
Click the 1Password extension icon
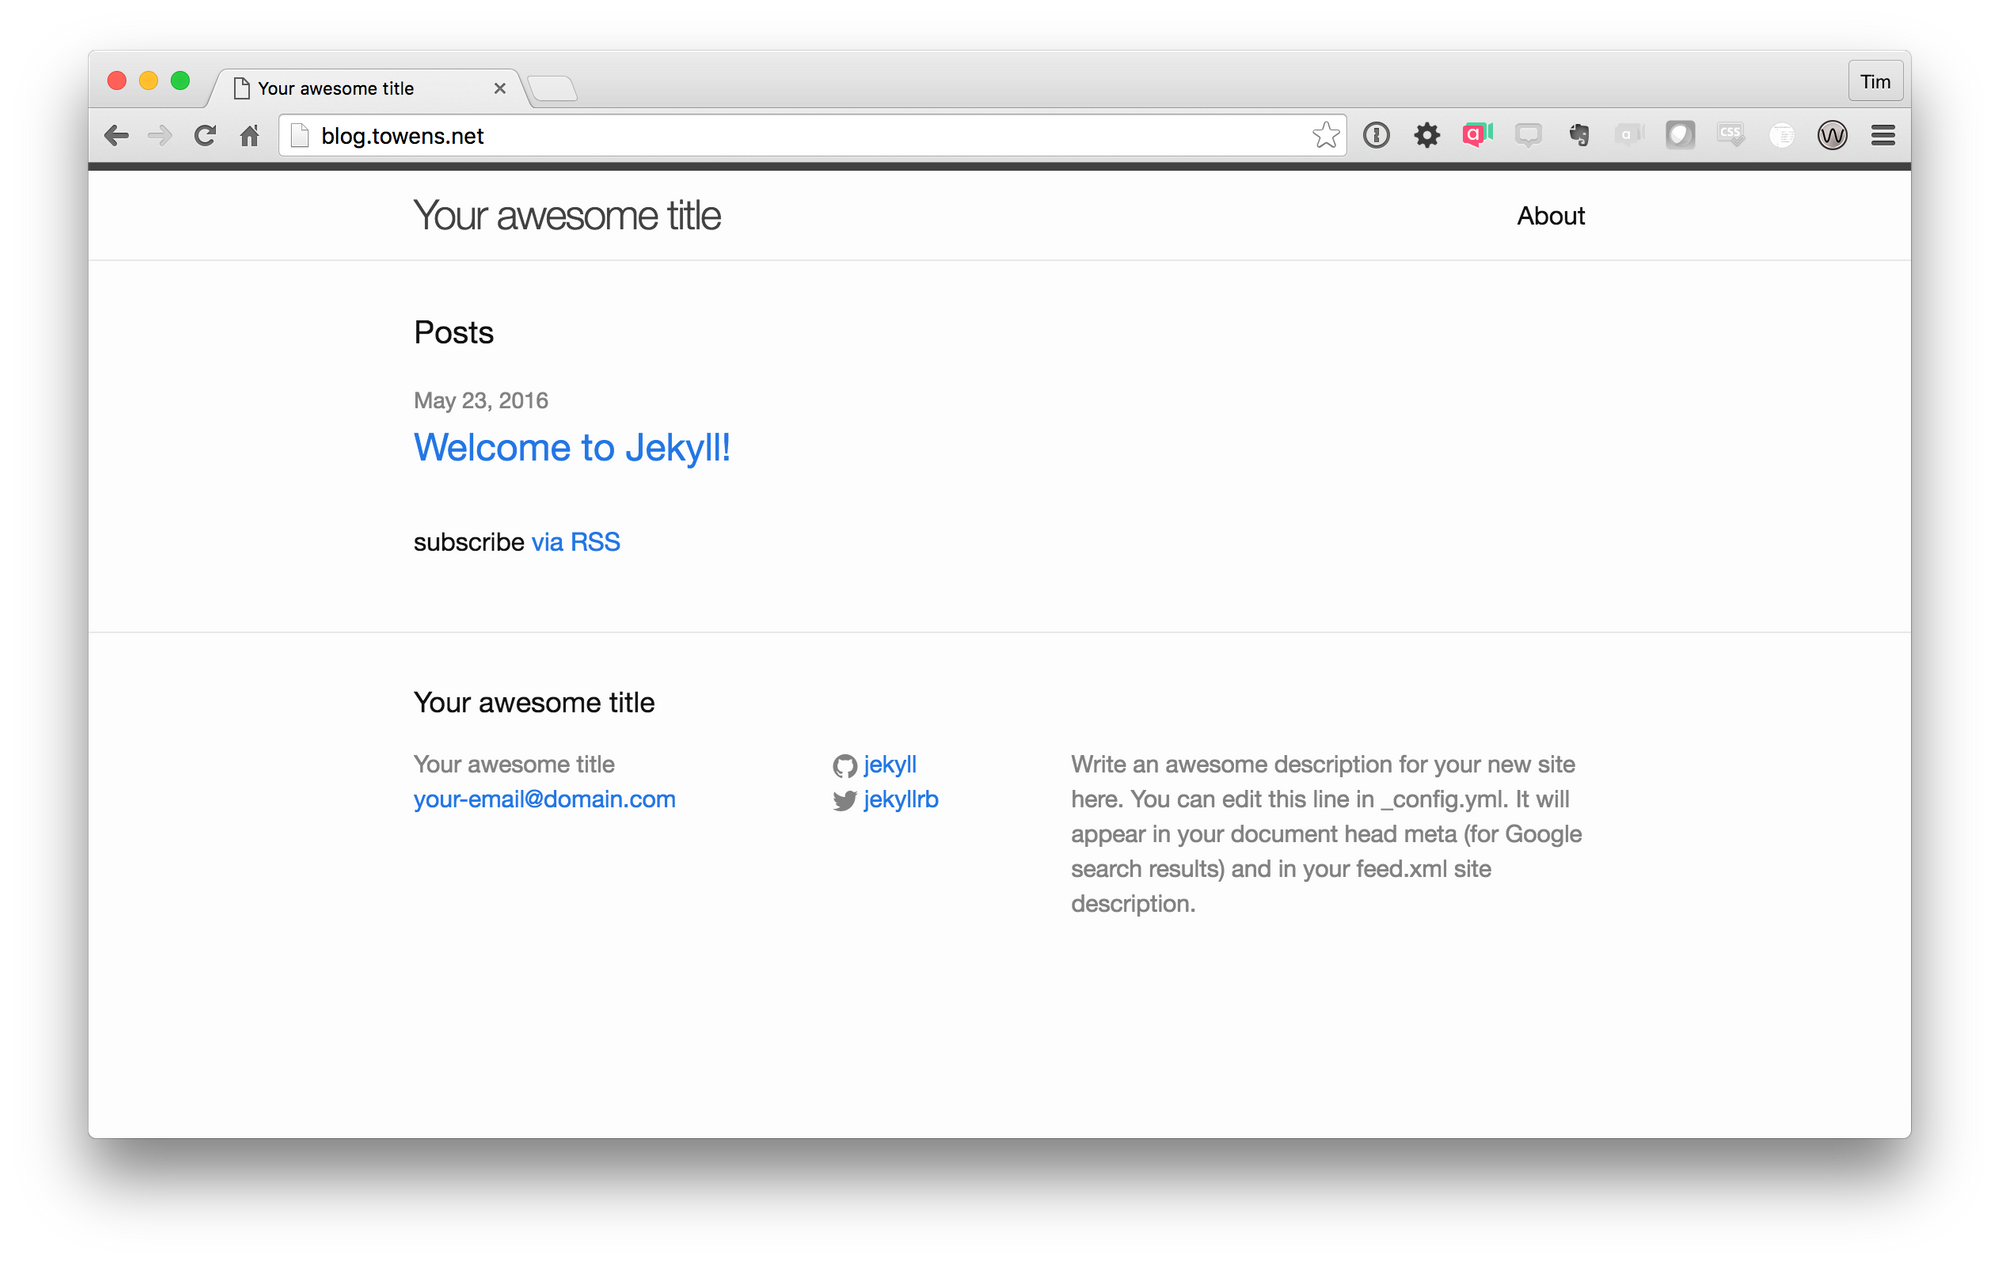point(1378,134)
